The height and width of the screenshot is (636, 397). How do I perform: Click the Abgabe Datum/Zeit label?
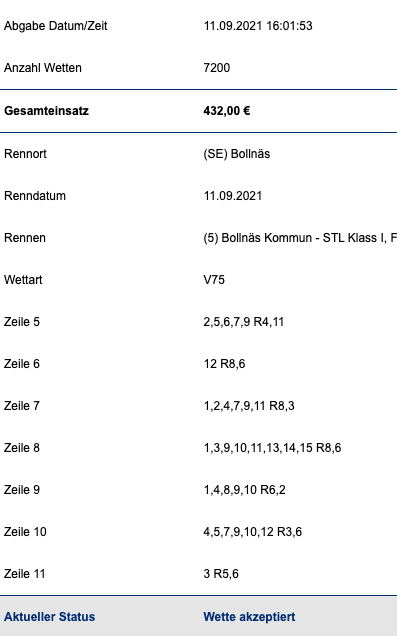pyautogui.click(x=56, y=26)
